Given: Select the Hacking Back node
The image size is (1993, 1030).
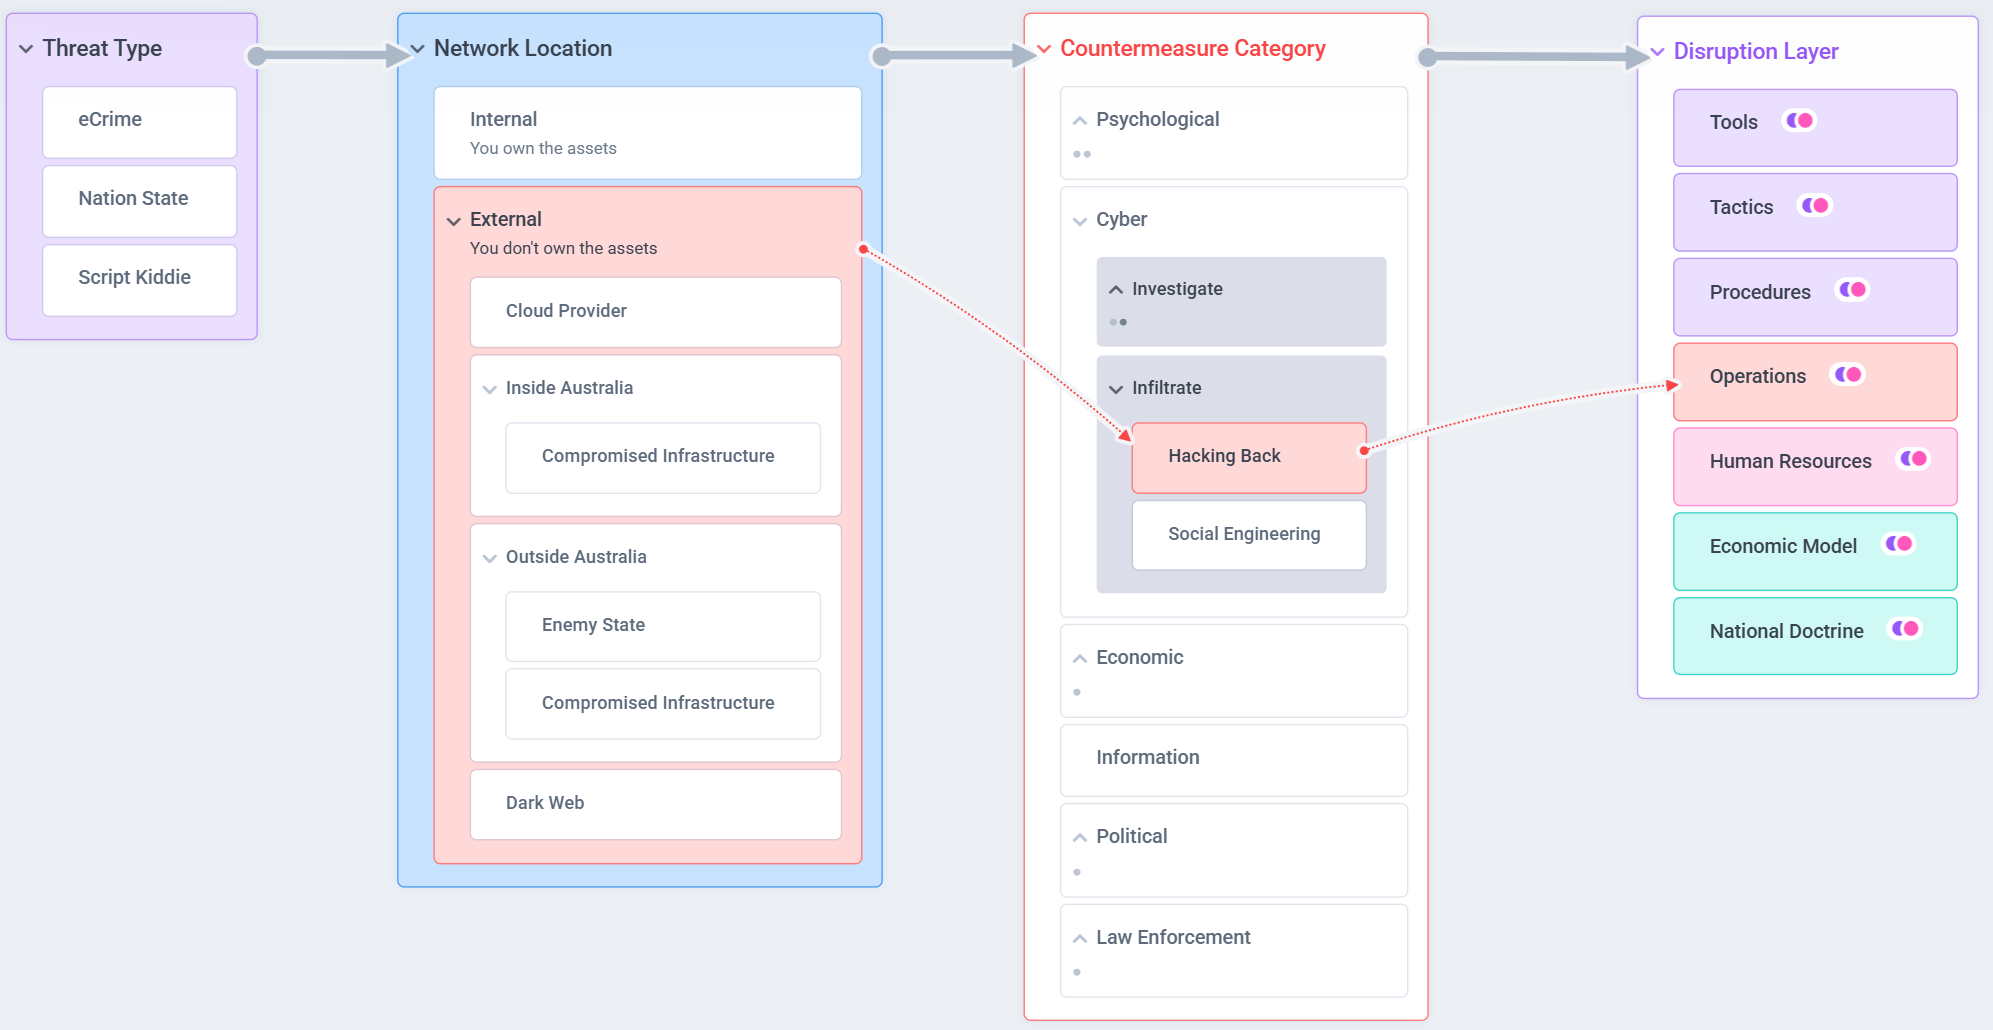Looking at the screenshot, I should pyautogui.click(x=1248, y=457).
